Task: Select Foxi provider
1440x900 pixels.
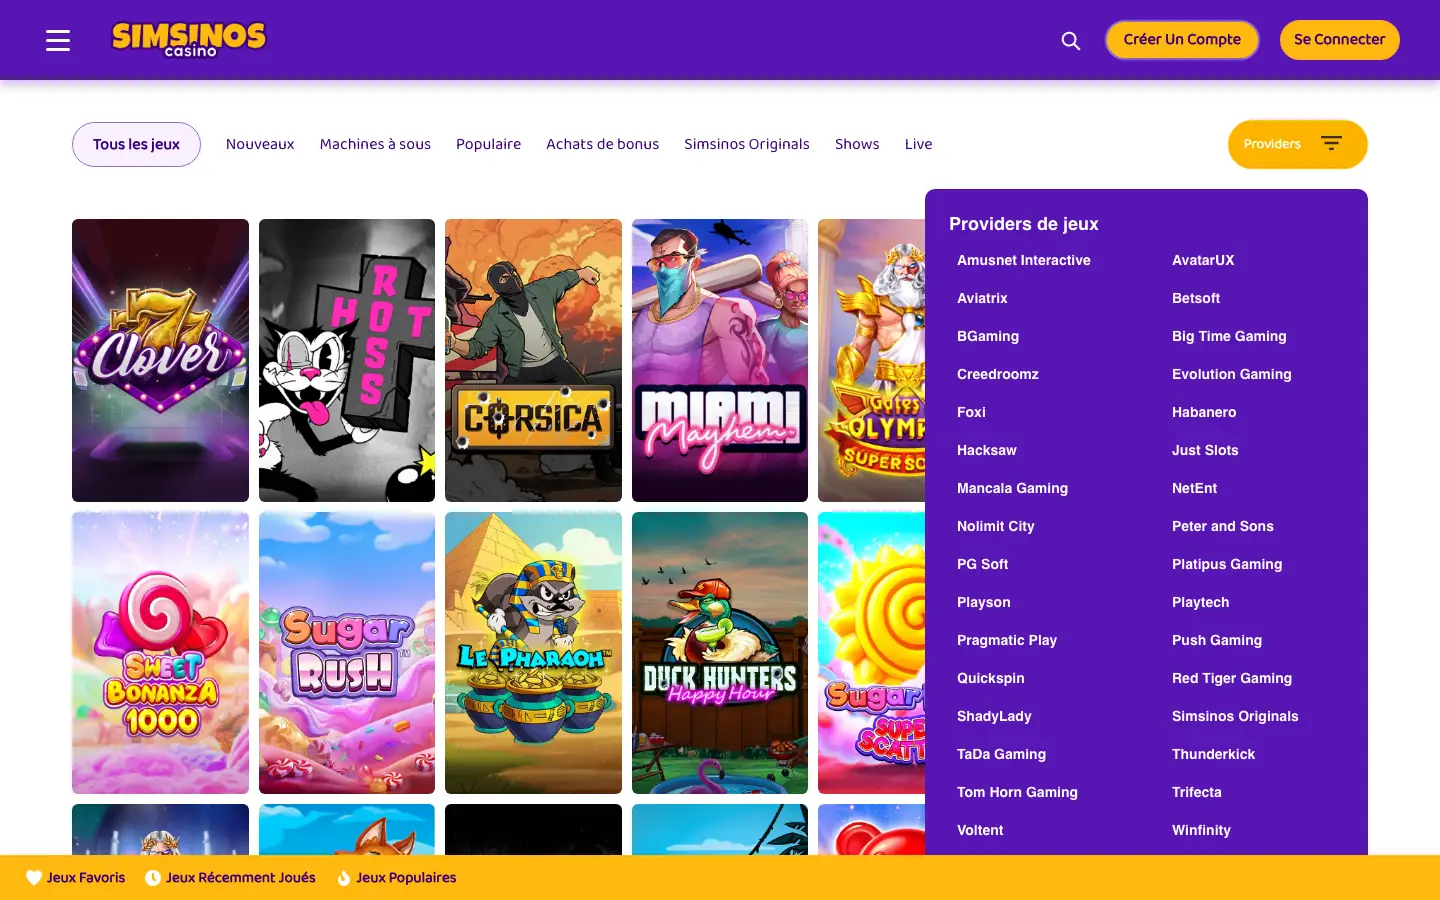Action: (x=971, y=412)
